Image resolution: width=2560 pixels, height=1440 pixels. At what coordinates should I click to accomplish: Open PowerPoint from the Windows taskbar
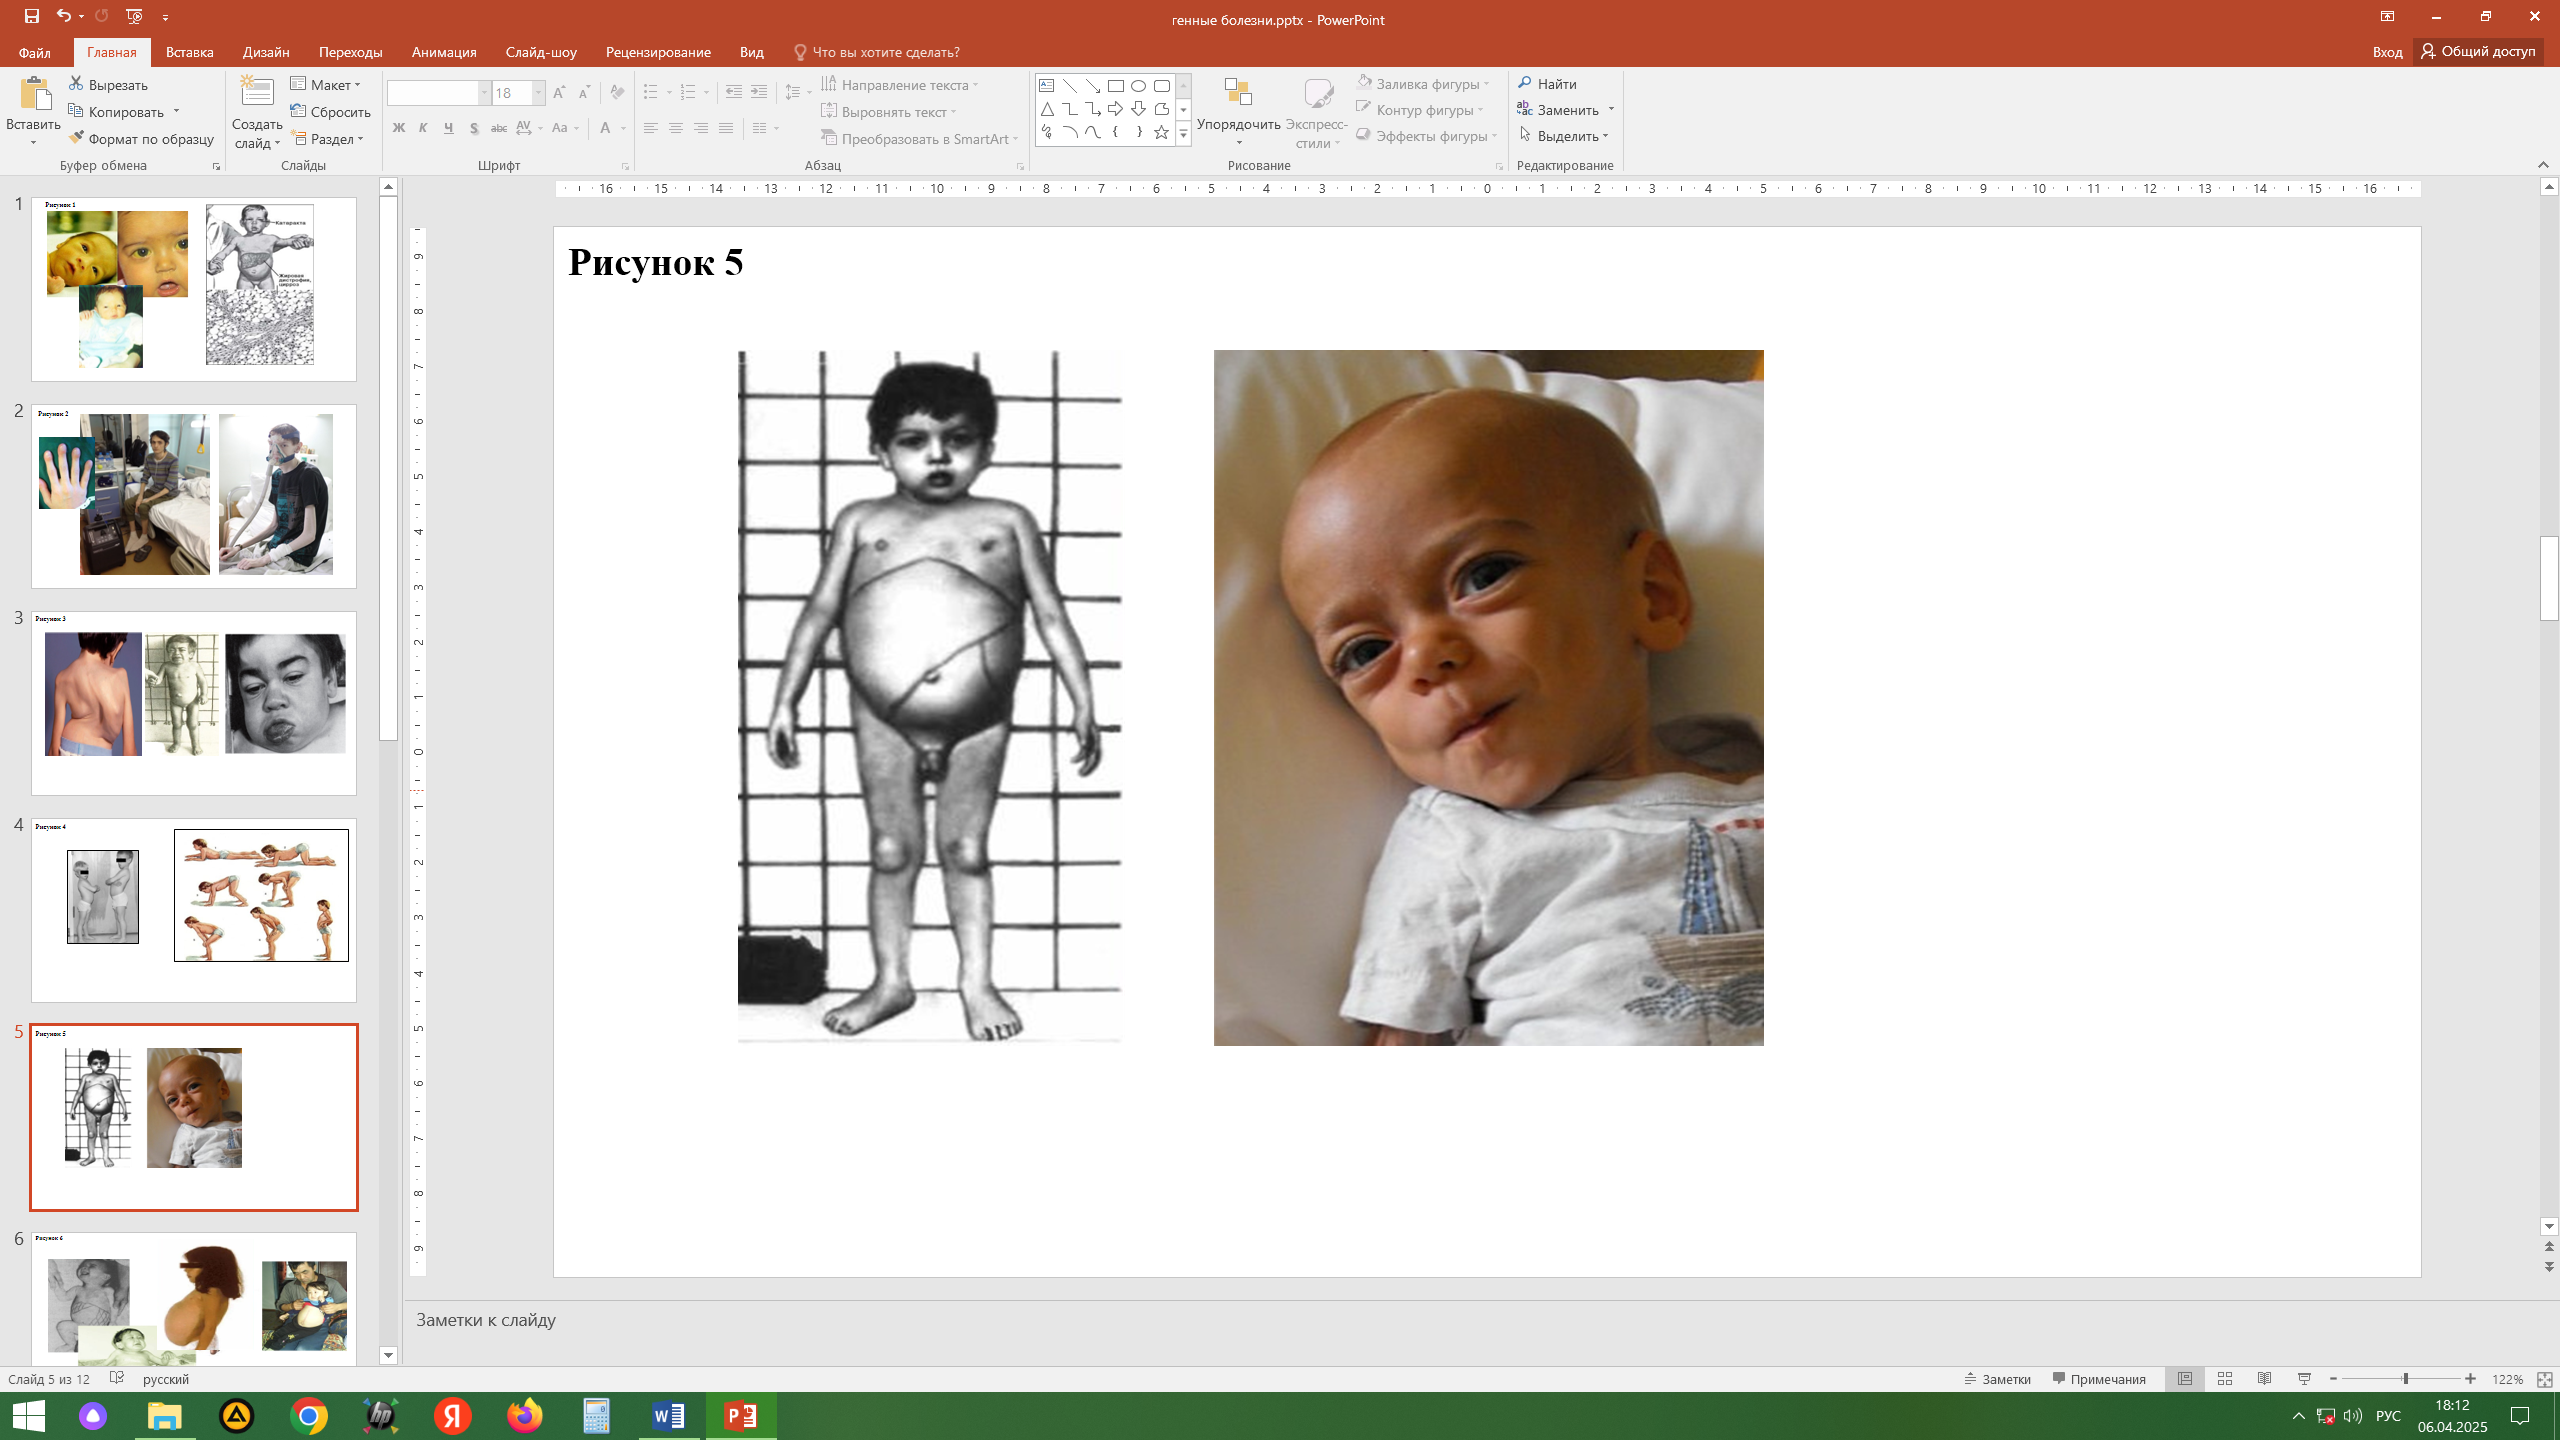[741, 1416]
